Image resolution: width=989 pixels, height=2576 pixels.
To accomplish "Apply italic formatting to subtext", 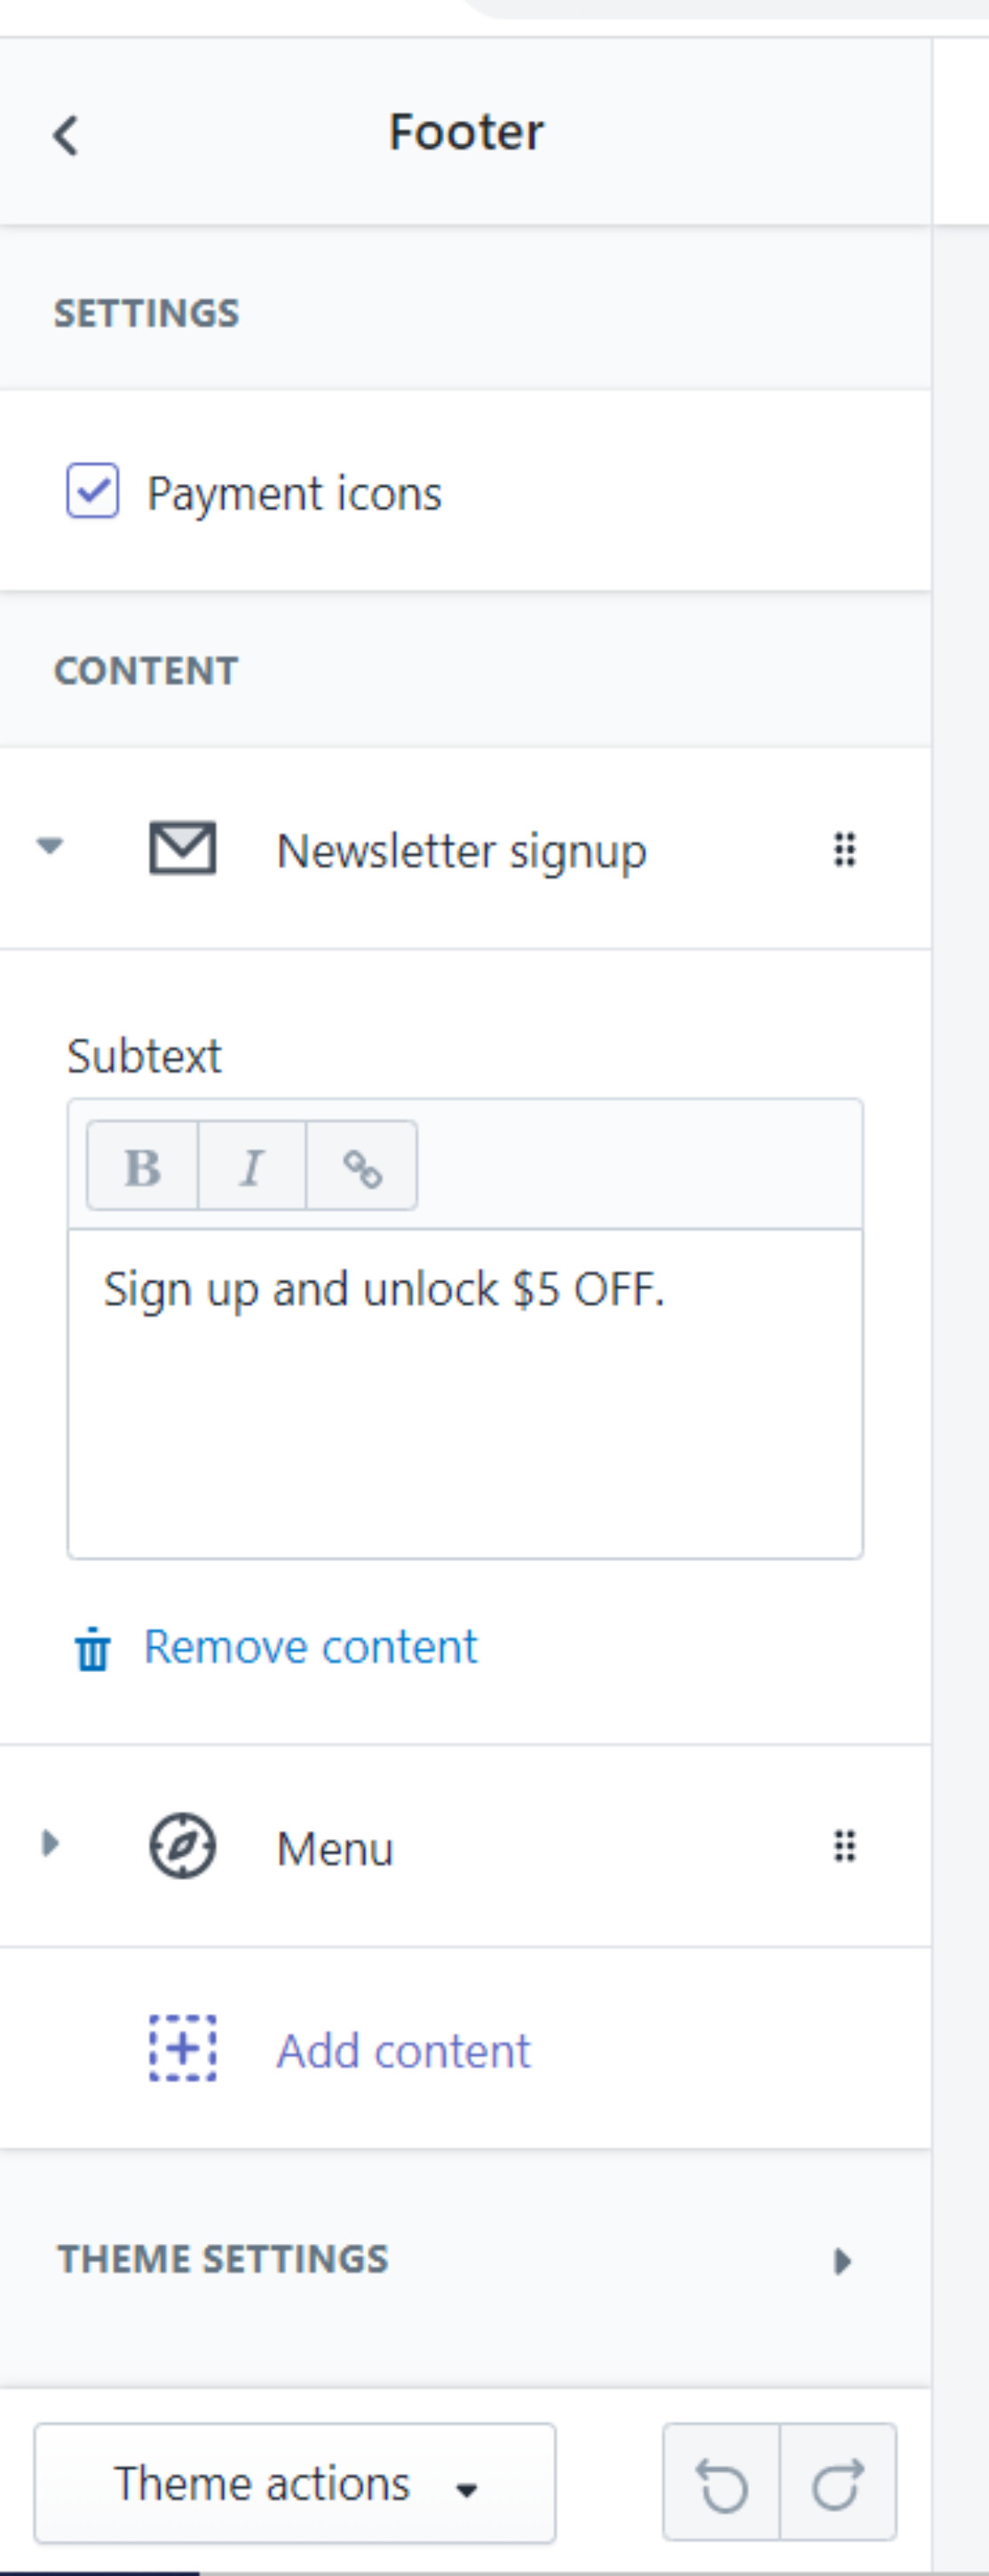I will pos(252,1166).
